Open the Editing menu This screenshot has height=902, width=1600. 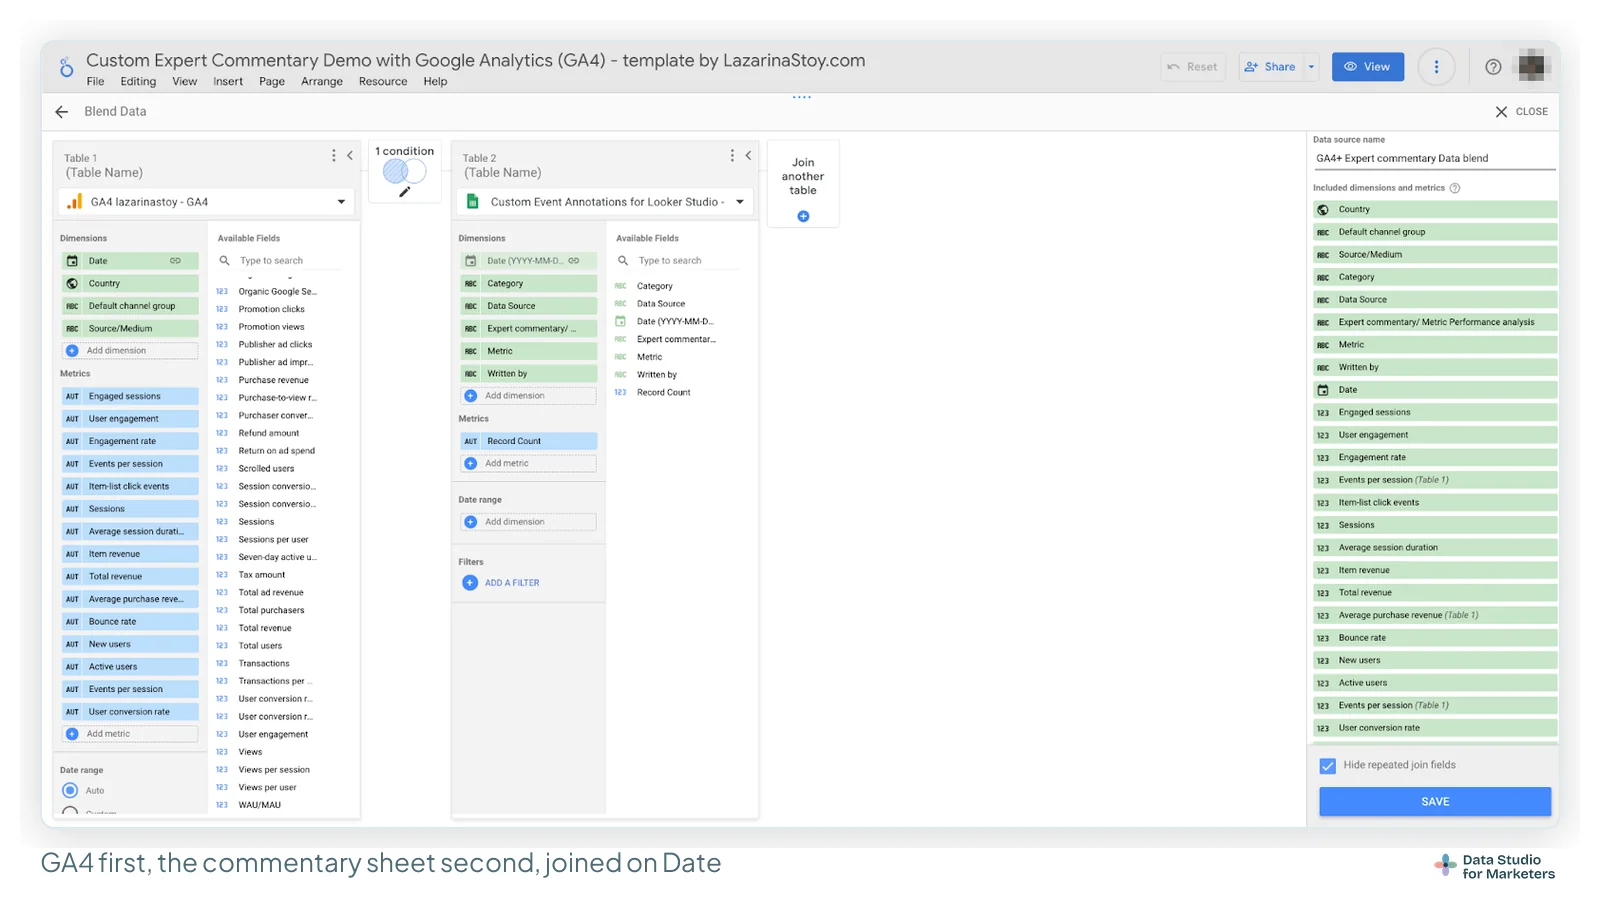pyautogui.click(x=138, y=82)
